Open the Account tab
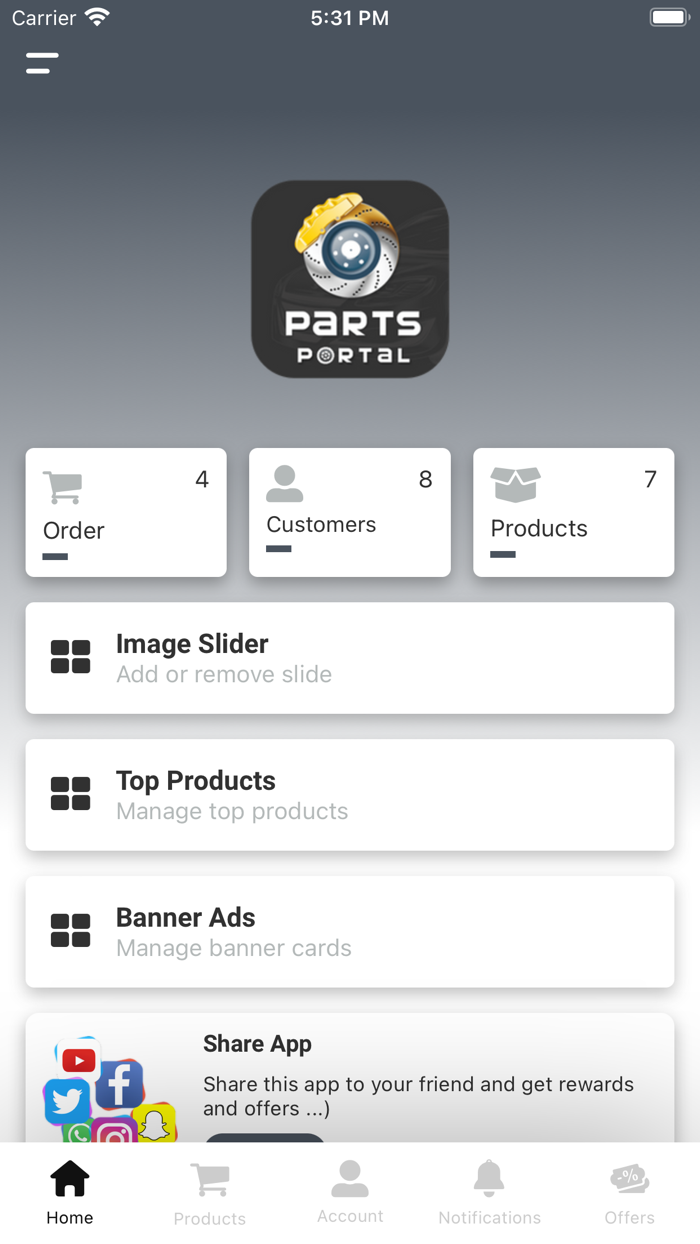Viewport: 700px width, 1244px height. coord(350,1190)
